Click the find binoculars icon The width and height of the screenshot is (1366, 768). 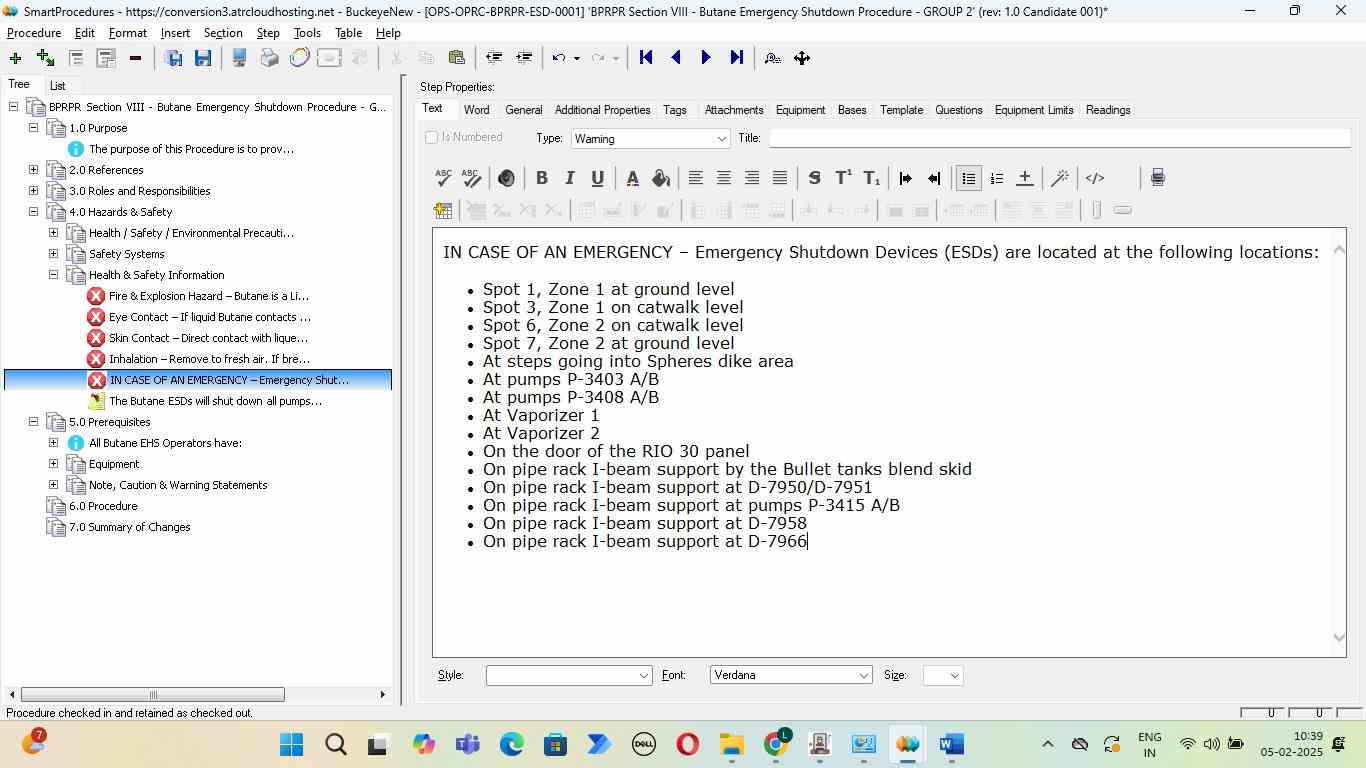[x=772, y=58]
